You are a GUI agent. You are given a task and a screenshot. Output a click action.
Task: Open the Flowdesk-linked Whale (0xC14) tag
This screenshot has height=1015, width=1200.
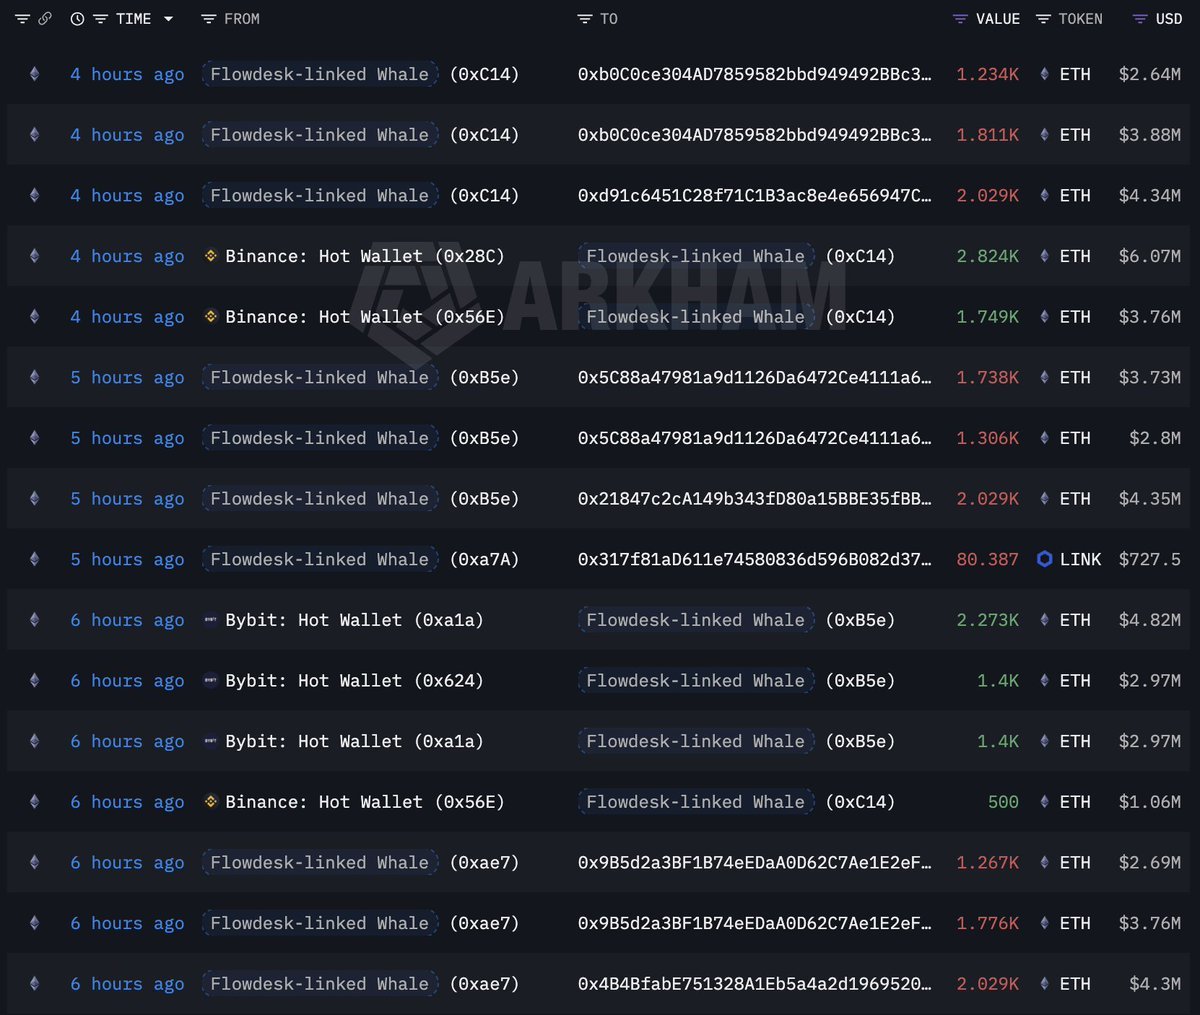pos(319,74)
